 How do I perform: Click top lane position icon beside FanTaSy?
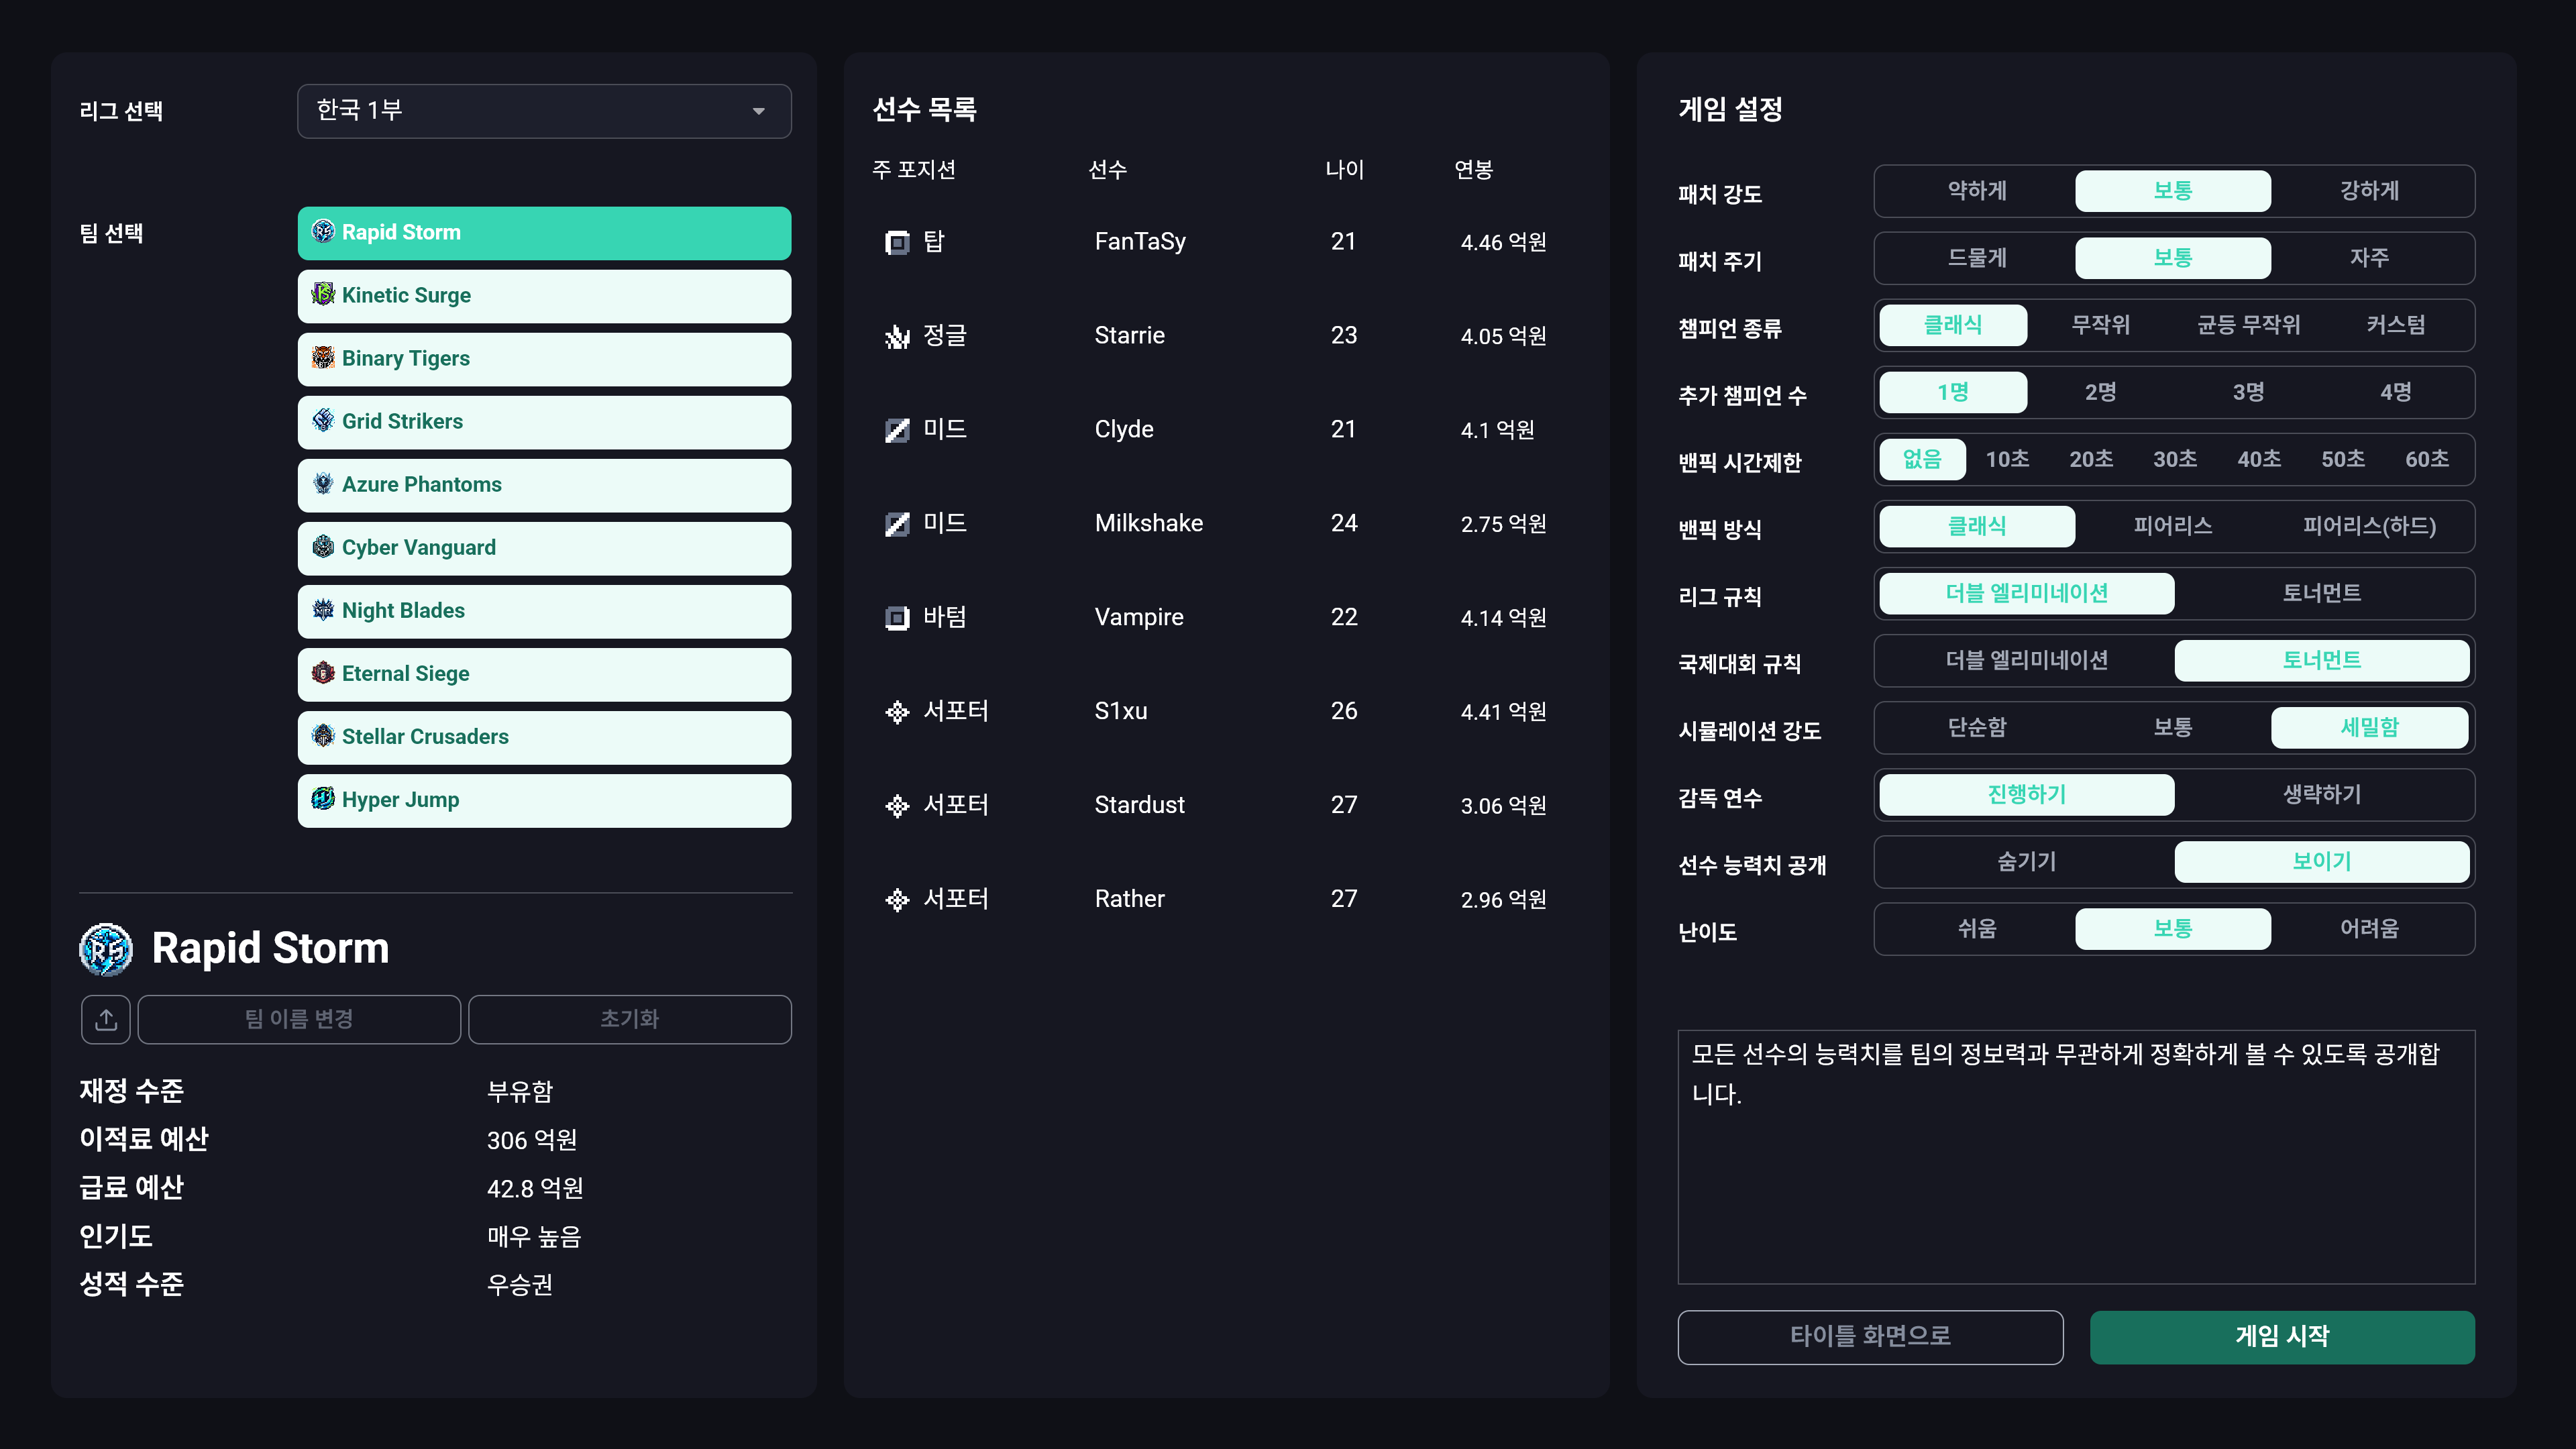click(897, 242)
